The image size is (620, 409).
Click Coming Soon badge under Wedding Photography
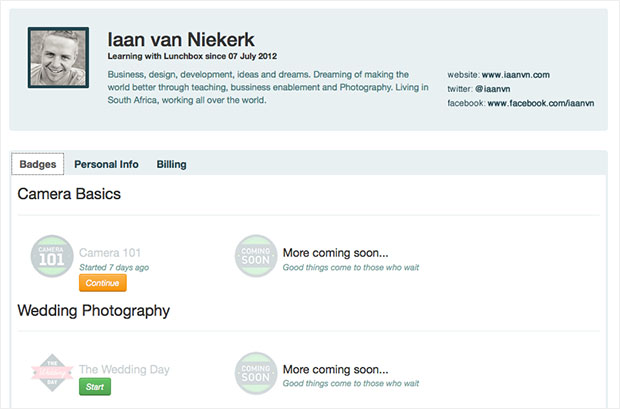click(256, 372)
